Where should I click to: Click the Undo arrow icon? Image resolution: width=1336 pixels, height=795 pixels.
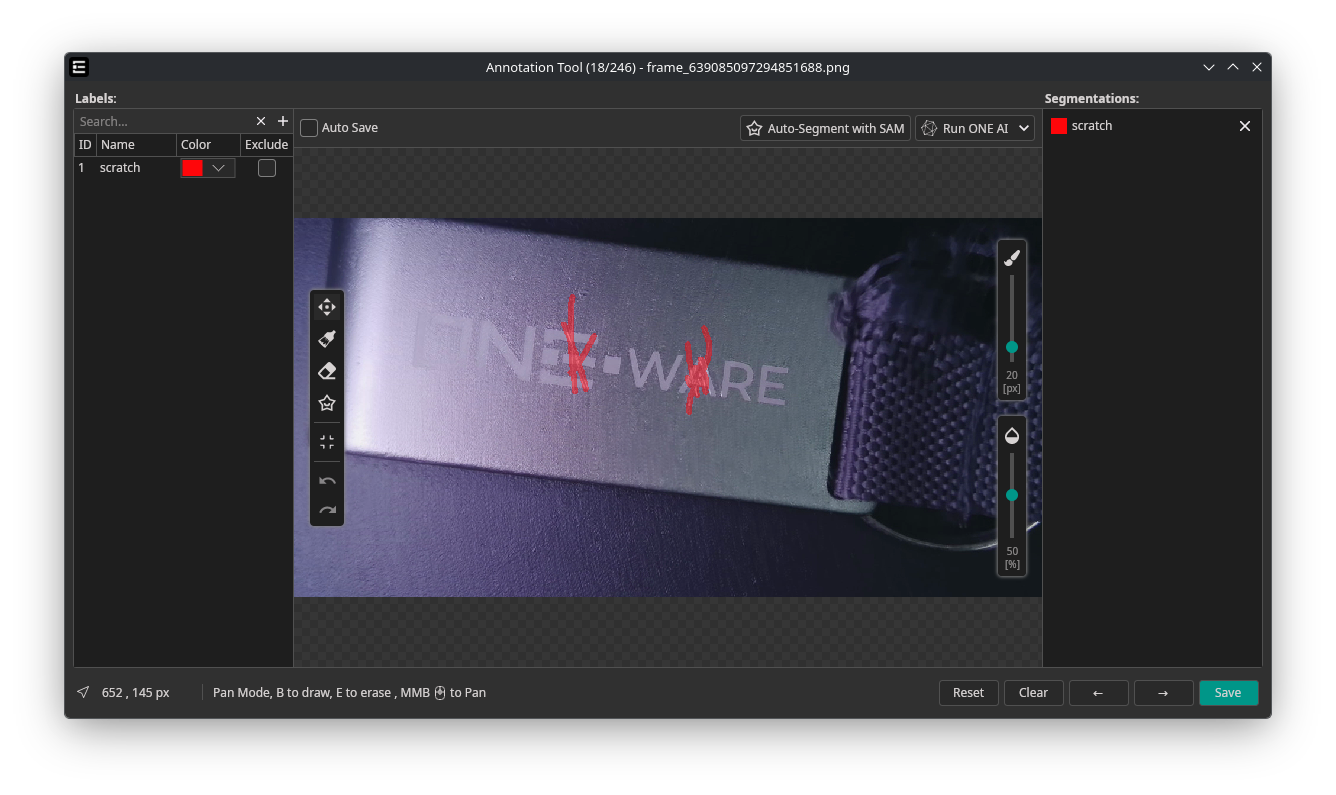point(327,480)
